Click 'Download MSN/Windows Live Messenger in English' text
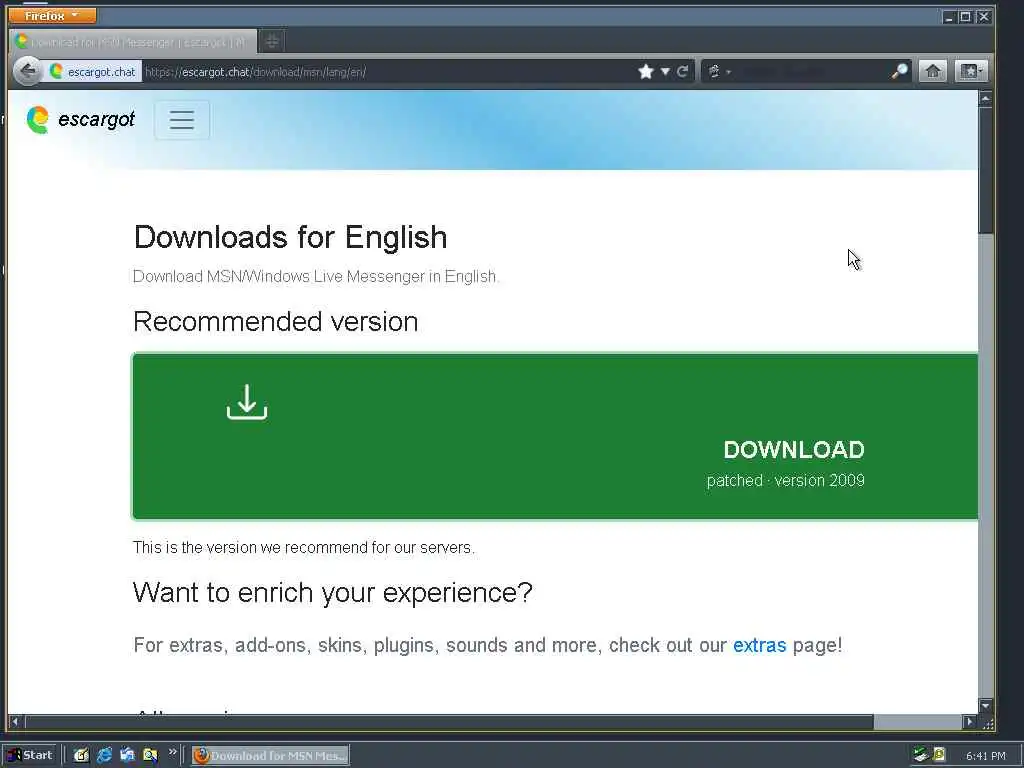 (x=315, y=276)
